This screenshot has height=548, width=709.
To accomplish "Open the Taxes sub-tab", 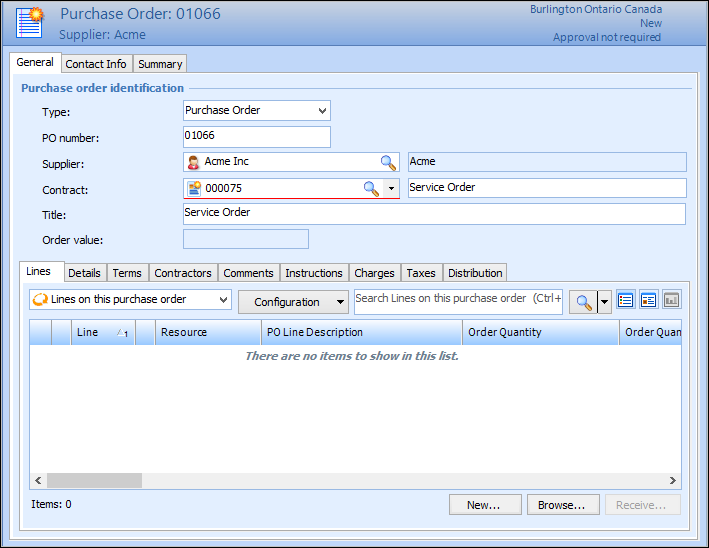I will point(421,273).
